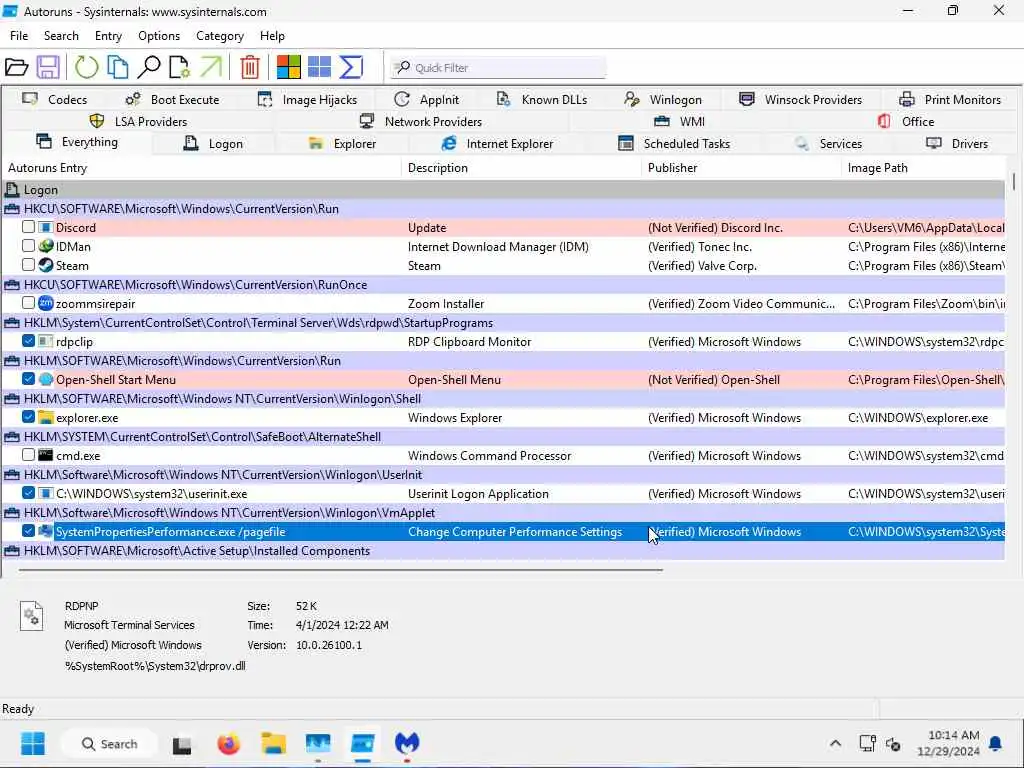Uncheck the explorer.exe entry checkbox
1024x768 pixels.
tap(28, 417)
